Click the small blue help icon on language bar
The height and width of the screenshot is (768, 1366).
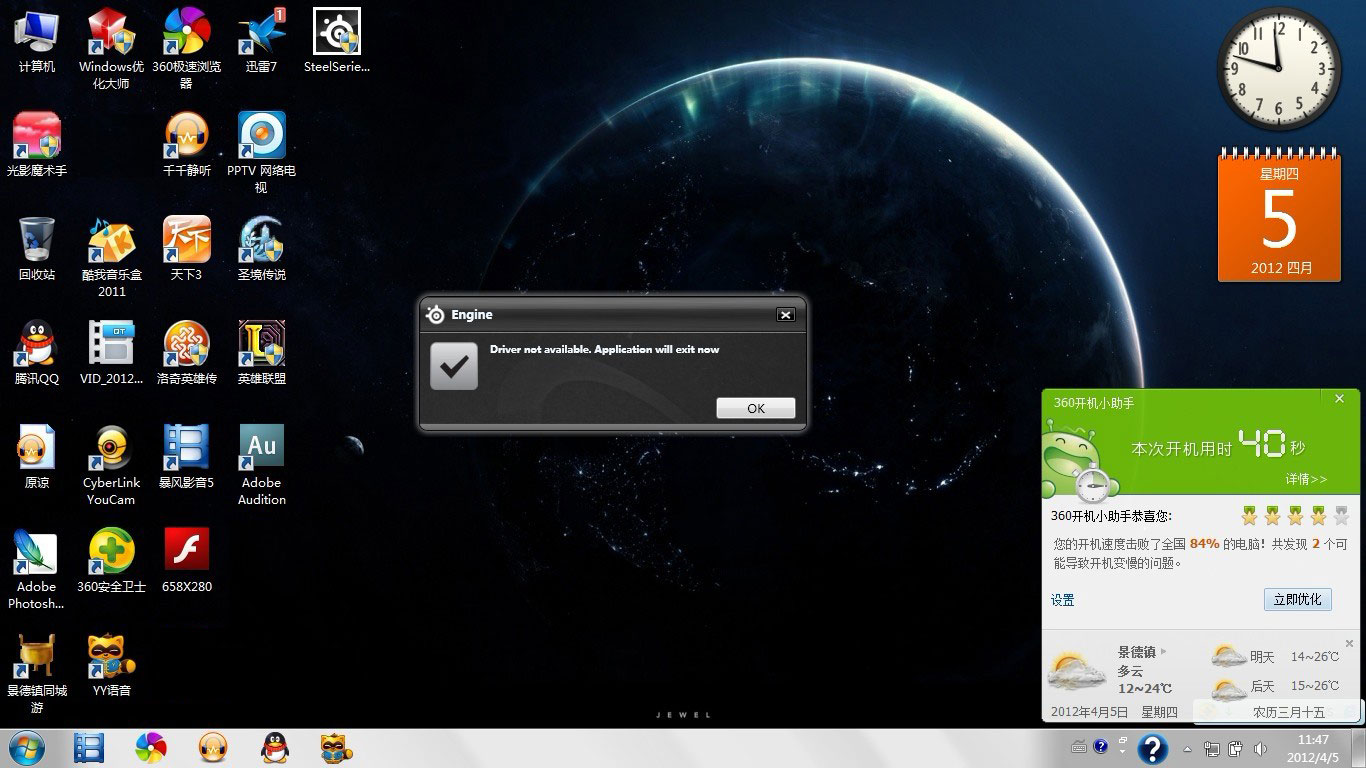click(1101, 745)
